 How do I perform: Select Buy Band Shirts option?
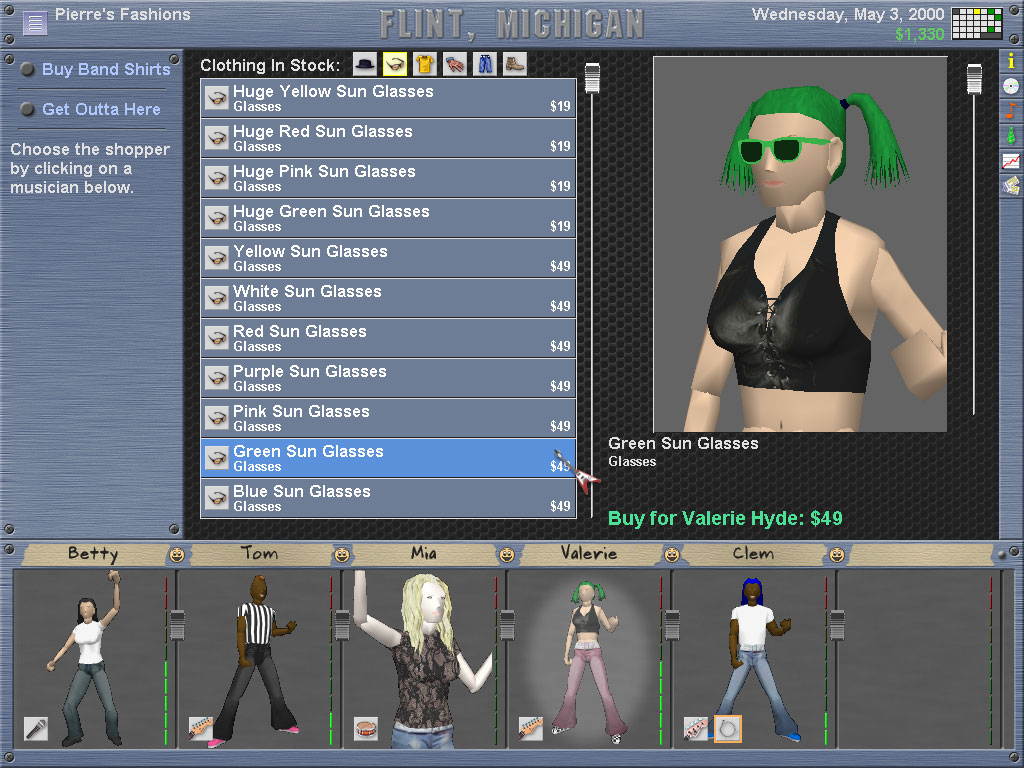[x=105, y=70]
